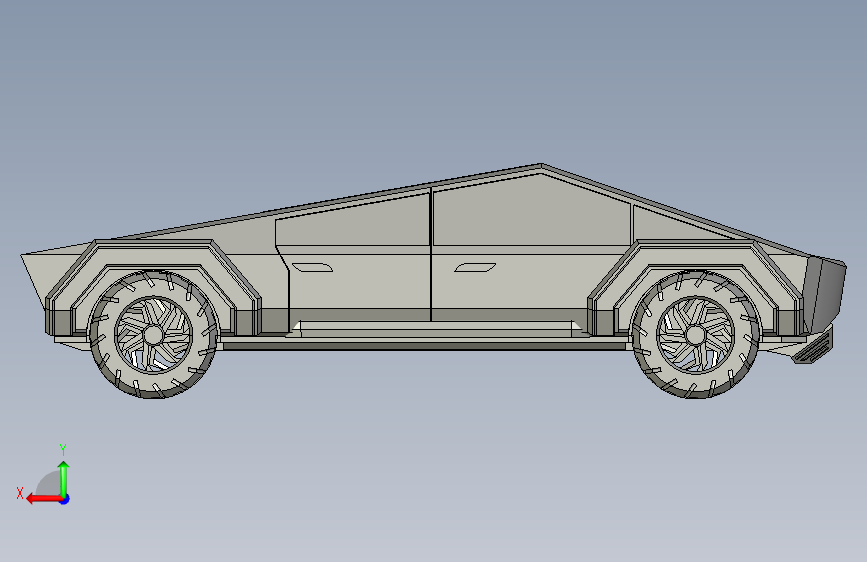Image resolution: width=867 pixels, height=562 pixels.
Task: Click the blue Z axis origin dot
Action: pos(65,499)
